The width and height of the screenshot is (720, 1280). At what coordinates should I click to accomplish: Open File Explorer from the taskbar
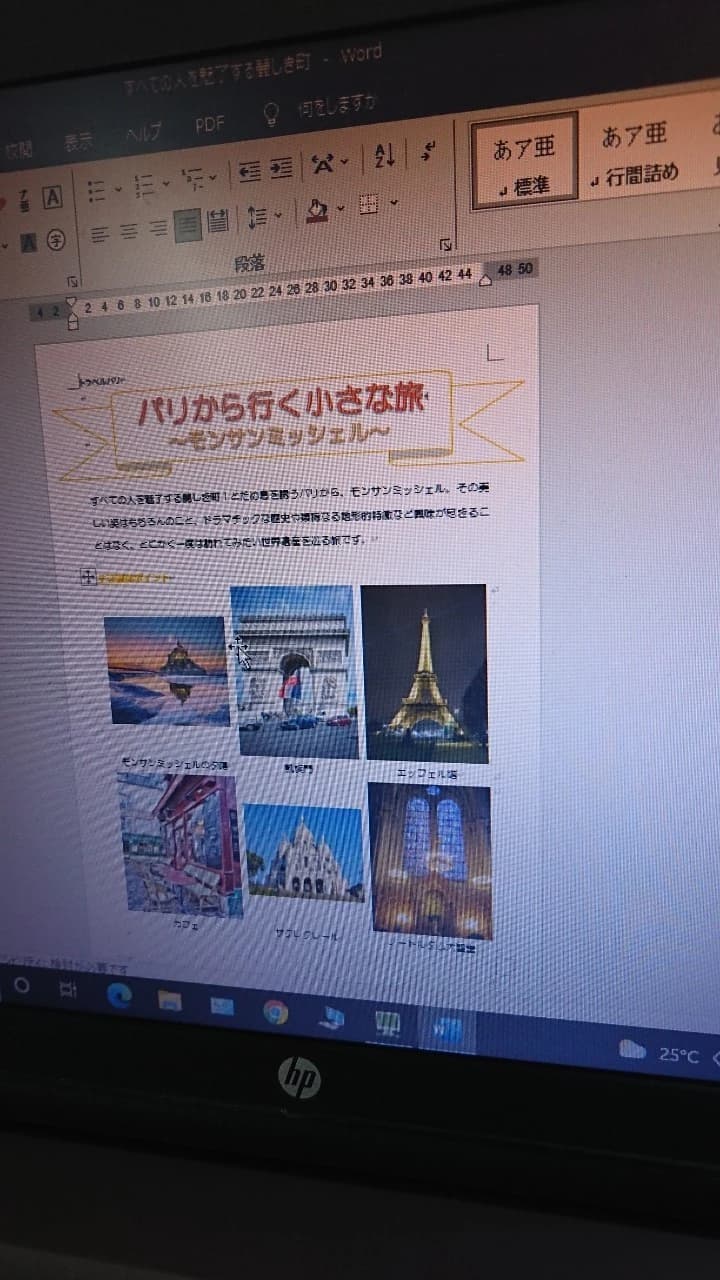(170, 1000)
